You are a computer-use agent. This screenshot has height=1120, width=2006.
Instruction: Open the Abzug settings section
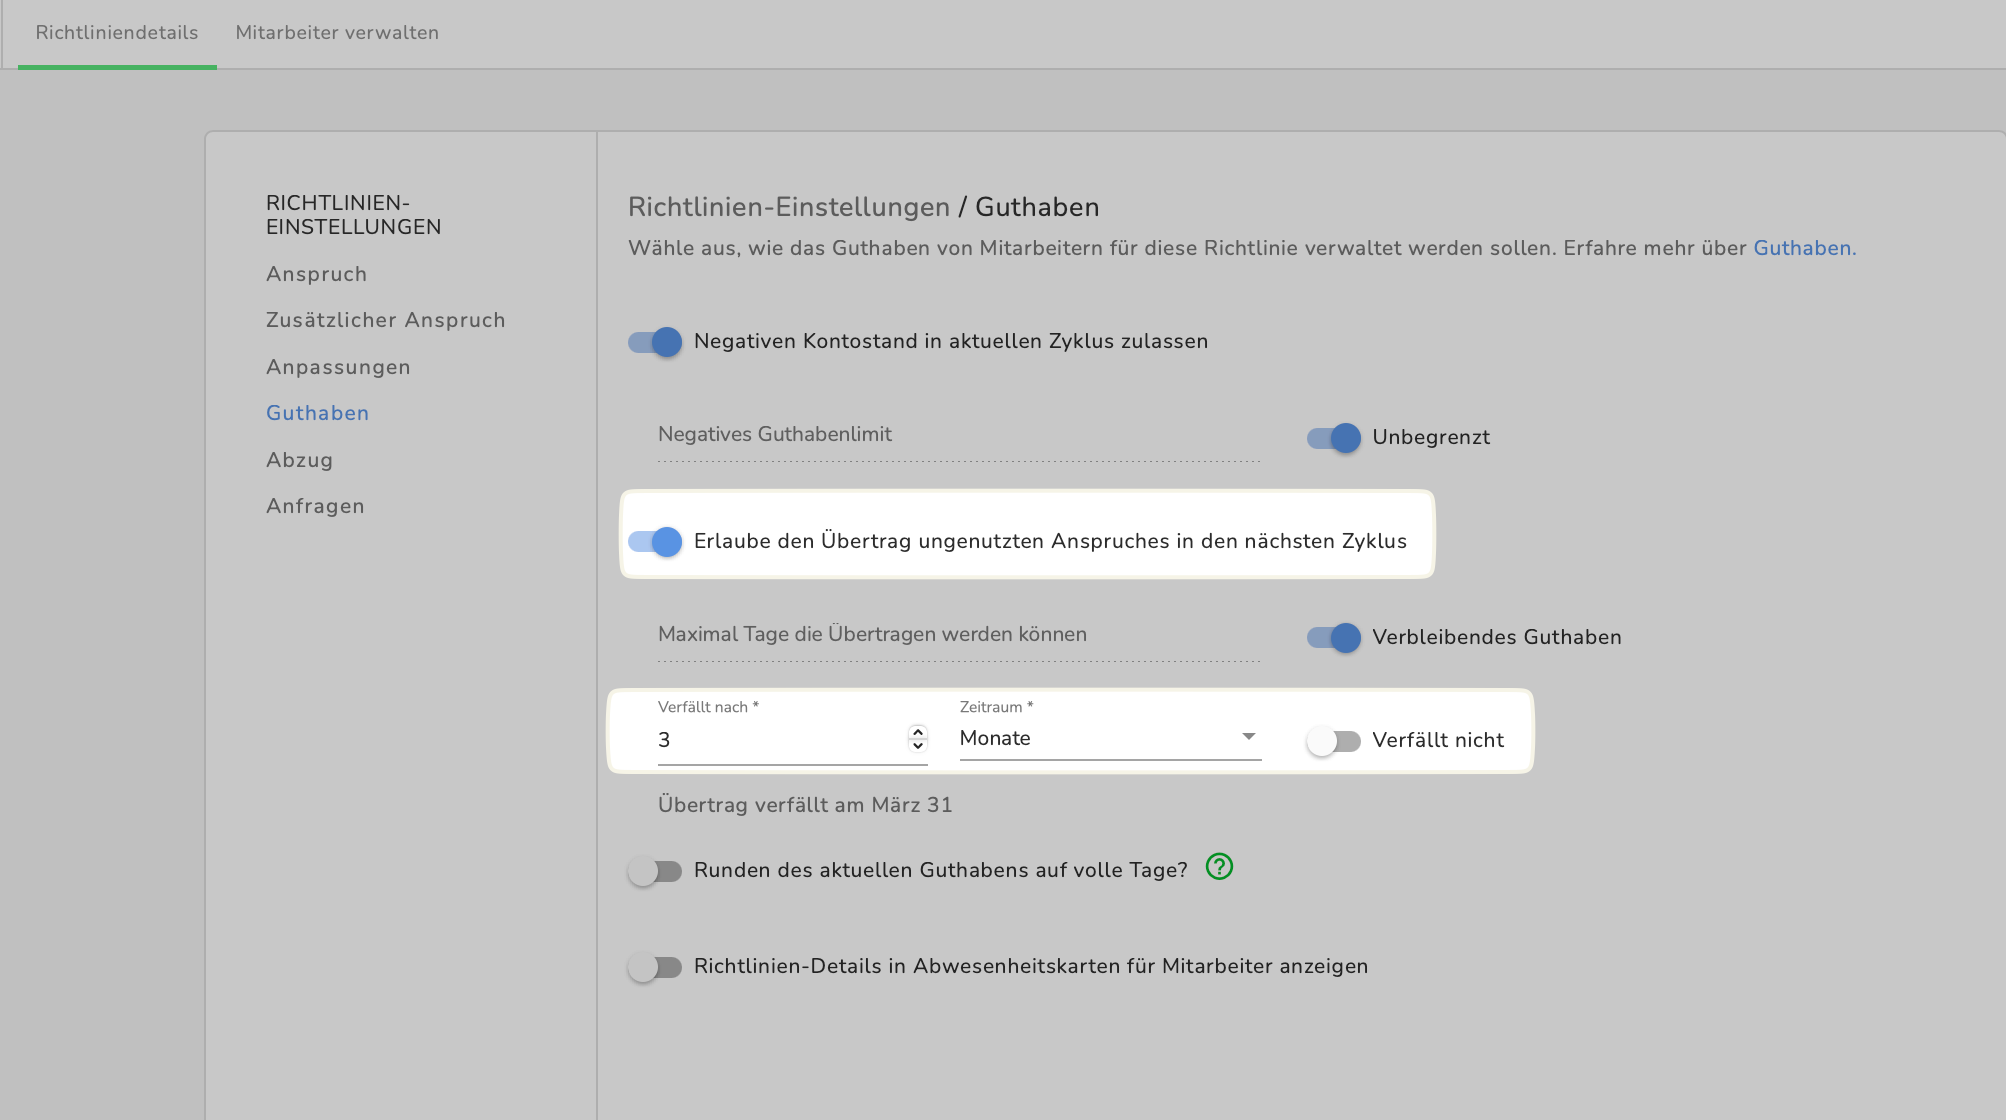pos(299,460)
